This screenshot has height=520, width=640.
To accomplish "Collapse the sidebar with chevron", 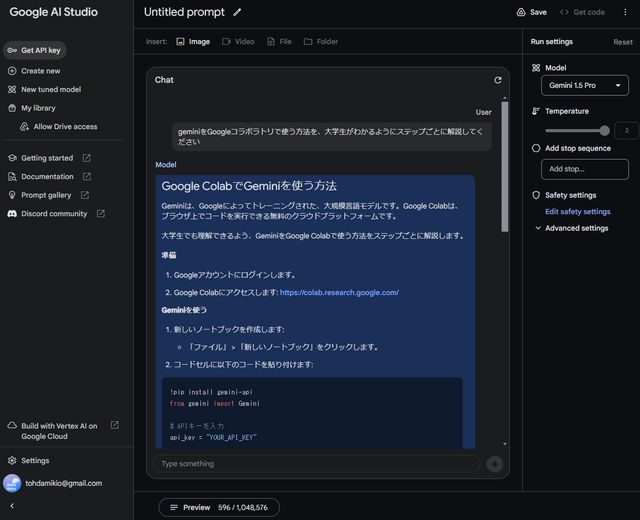I will click(12, 506).
